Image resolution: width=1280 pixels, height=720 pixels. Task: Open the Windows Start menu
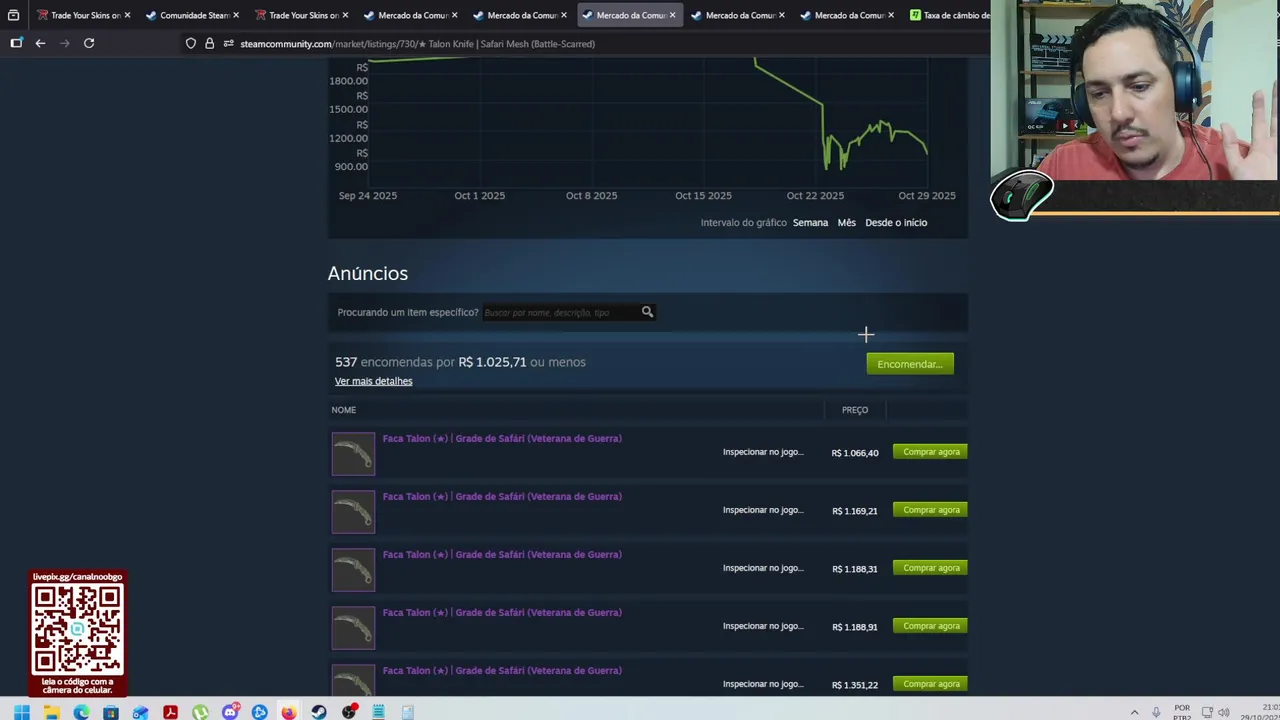coord(21,712)
